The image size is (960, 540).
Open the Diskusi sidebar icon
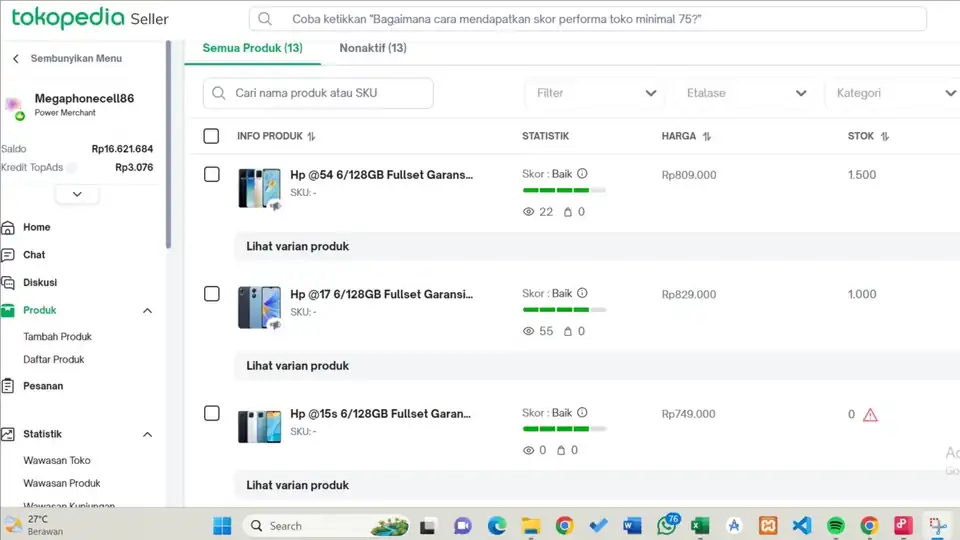(x=8, y=283)
